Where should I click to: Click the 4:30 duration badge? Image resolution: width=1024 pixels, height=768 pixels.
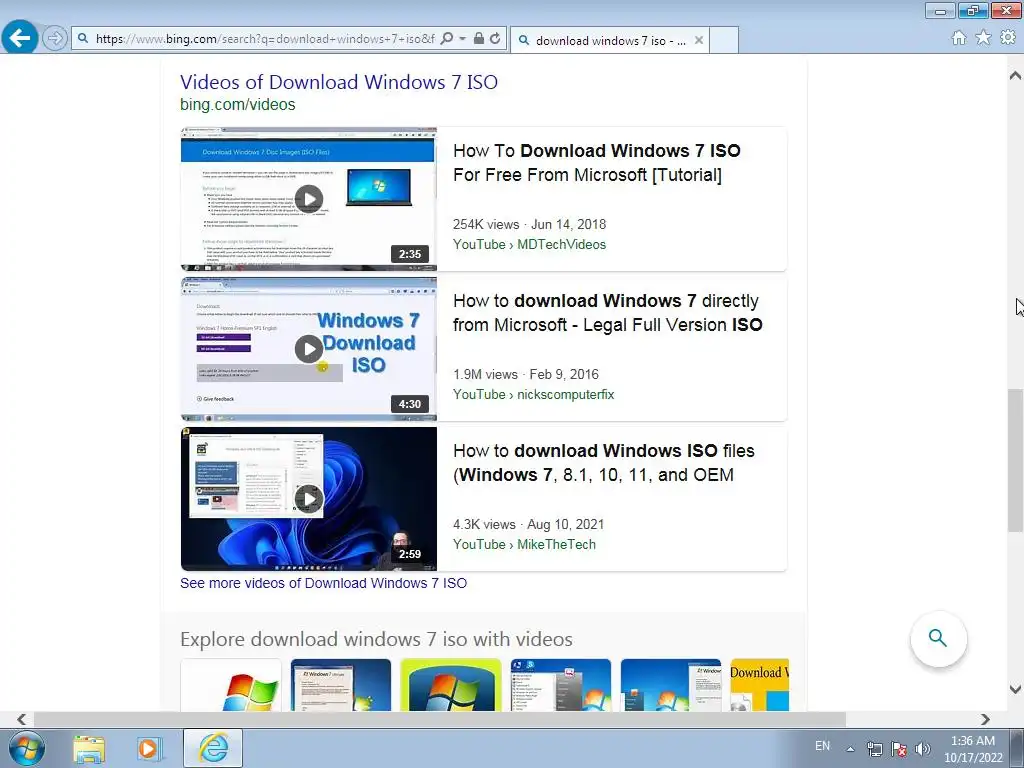click(410, 404)
